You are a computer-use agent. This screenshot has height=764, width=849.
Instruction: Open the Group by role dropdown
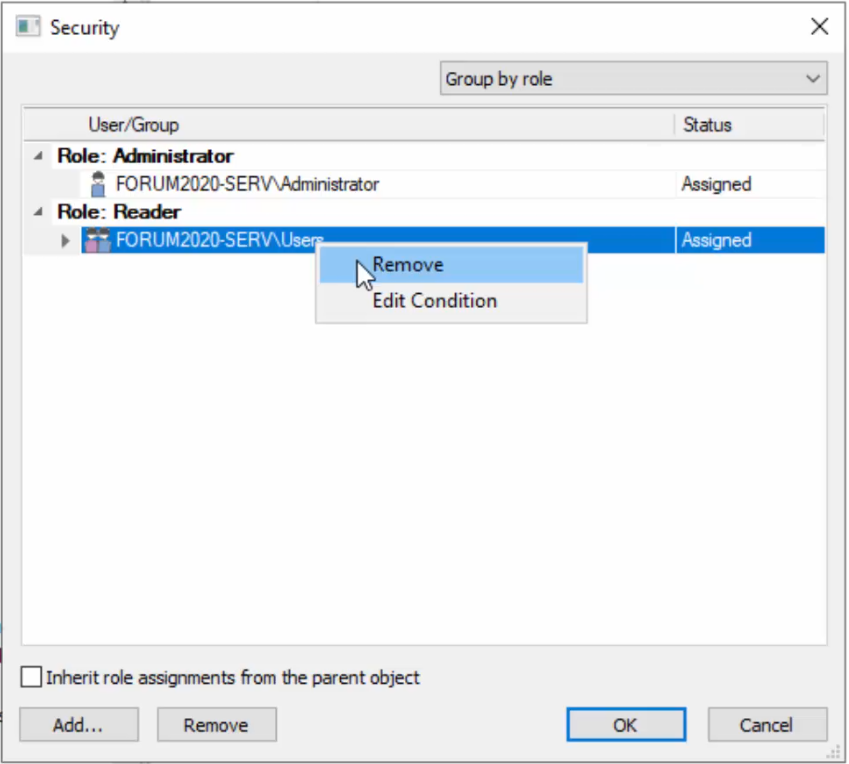tap(633, 79)
